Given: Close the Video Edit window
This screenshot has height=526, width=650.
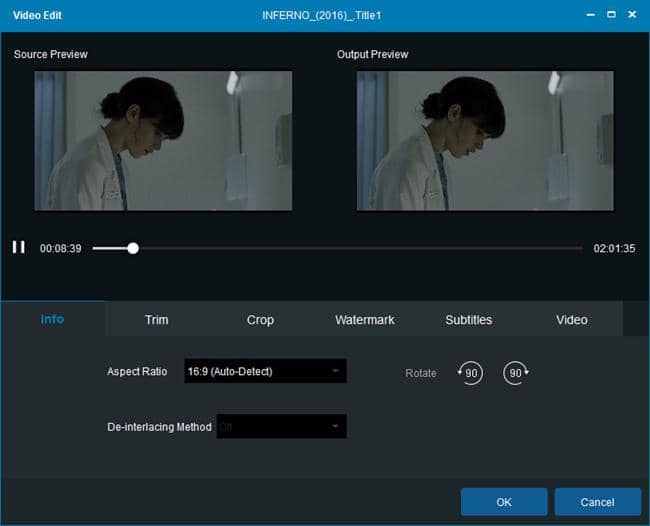Looking at the screenshot, I should (x=632, y=15).
